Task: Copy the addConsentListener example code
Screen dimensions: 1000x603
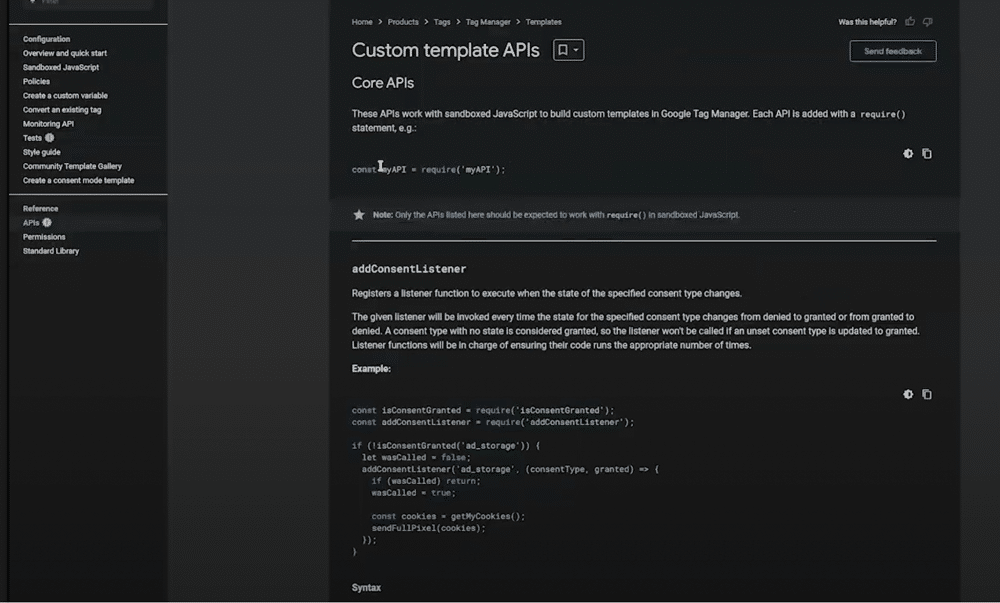Action: click(927, 395)
